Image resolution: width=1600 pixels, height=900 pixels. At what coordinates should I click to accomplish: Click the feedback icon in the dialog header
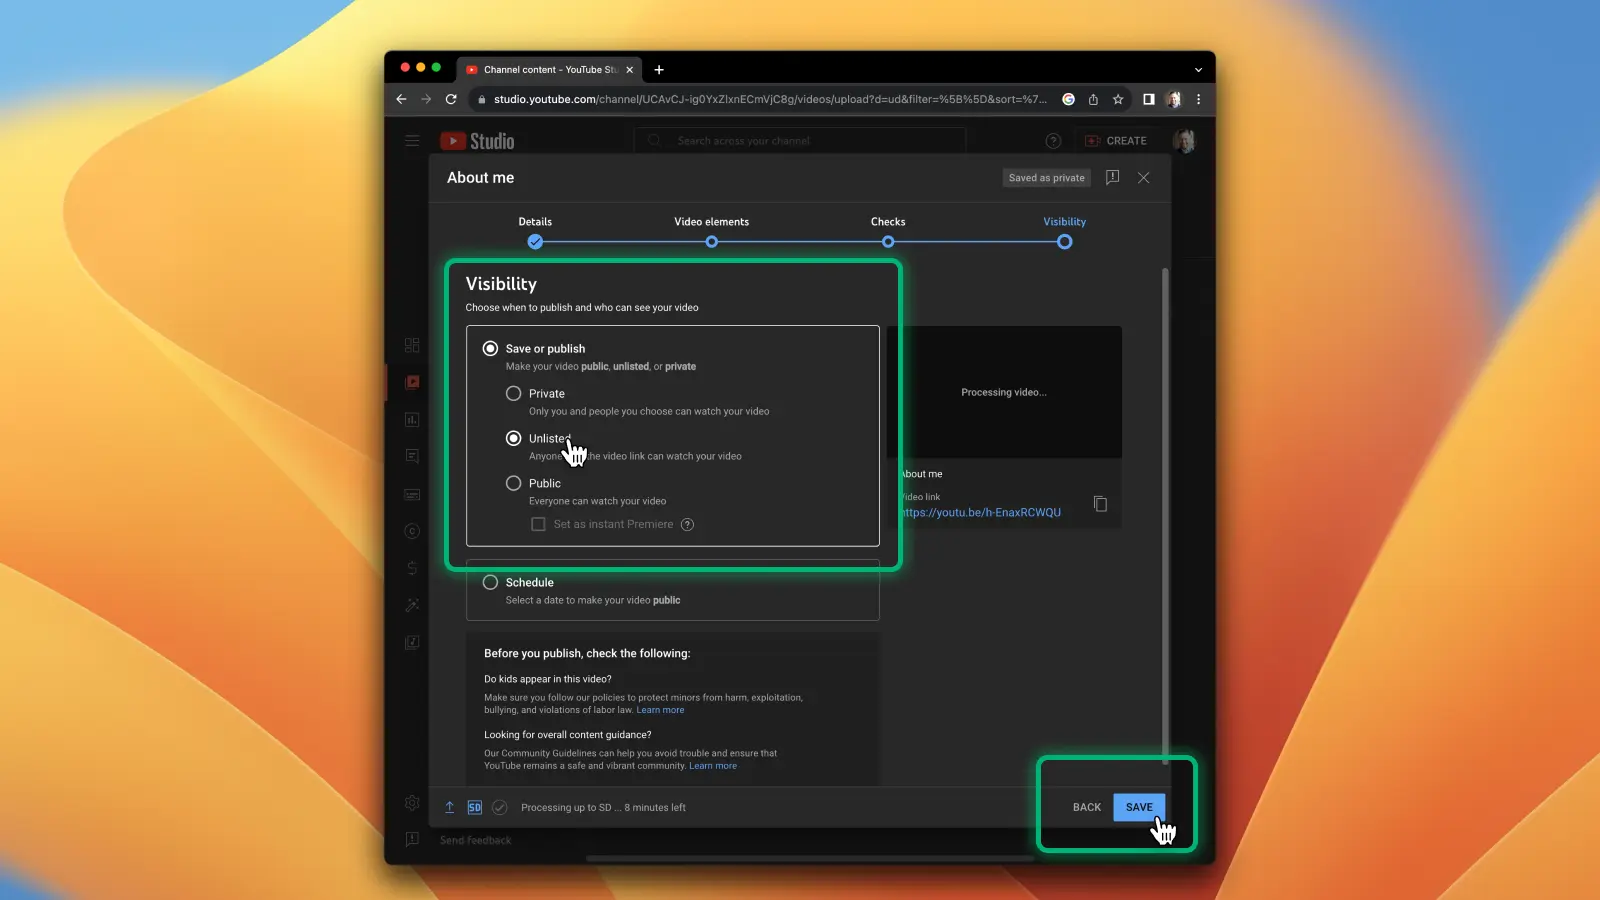click(1112, 178)
